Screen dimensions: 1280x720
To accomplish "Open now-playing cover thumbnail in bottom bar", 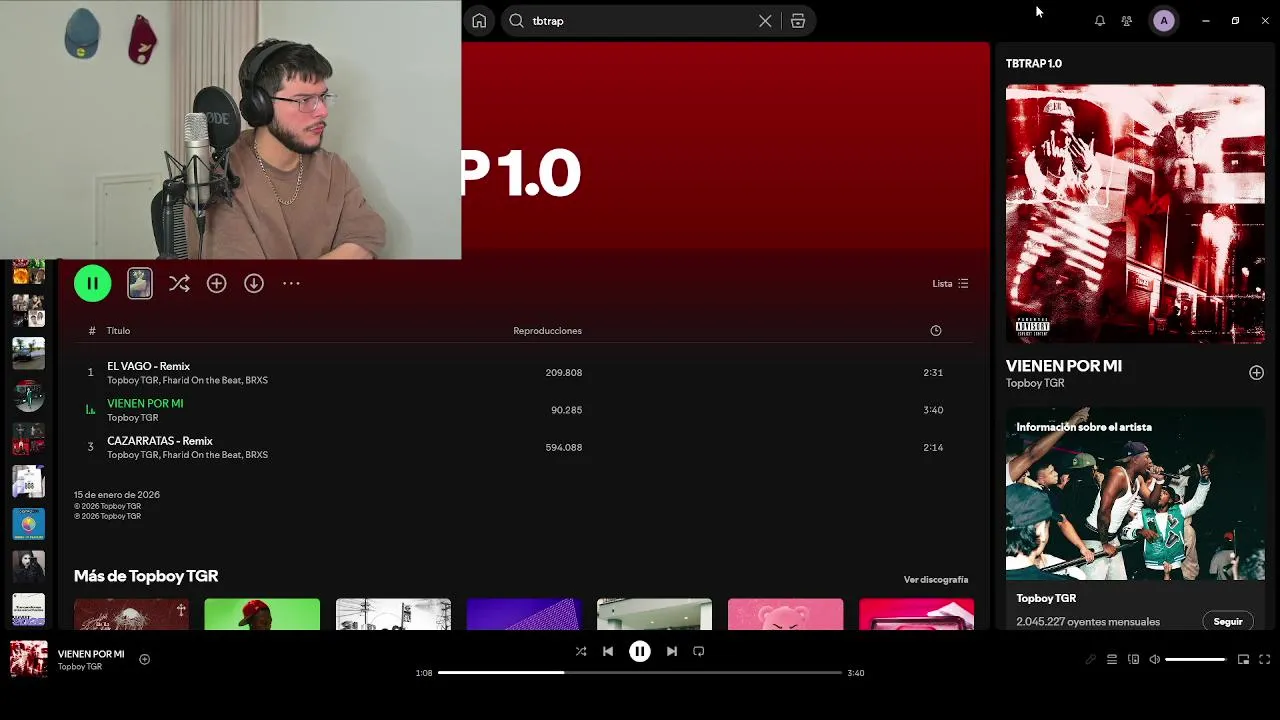I will point(29,660).
